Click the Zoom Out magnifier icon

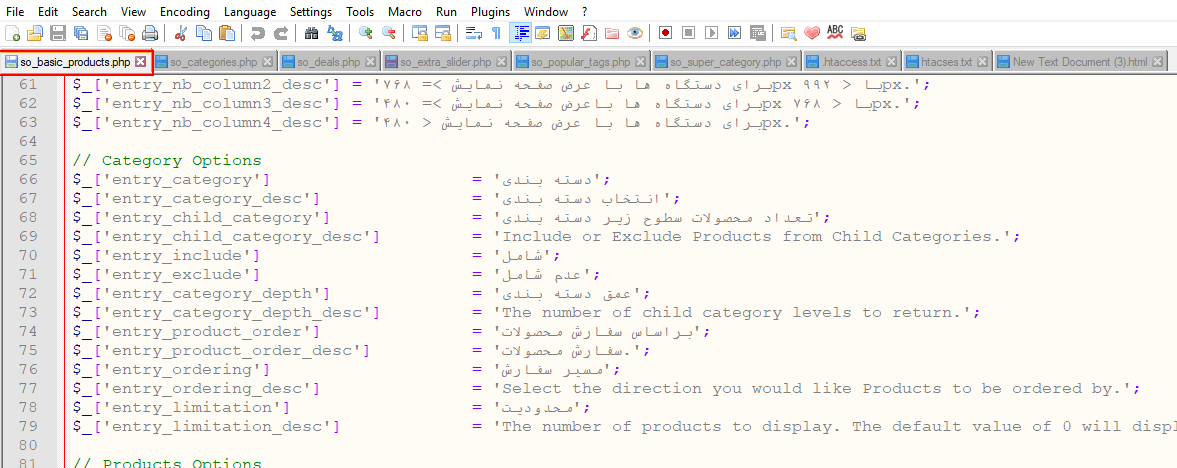(x=389, y=33)
